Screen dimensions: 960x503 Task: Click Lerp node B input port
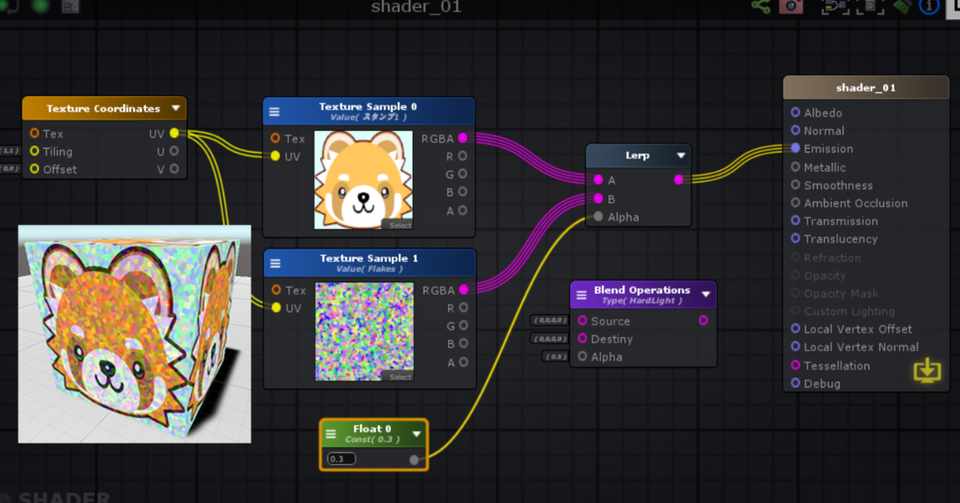(598, 198)
